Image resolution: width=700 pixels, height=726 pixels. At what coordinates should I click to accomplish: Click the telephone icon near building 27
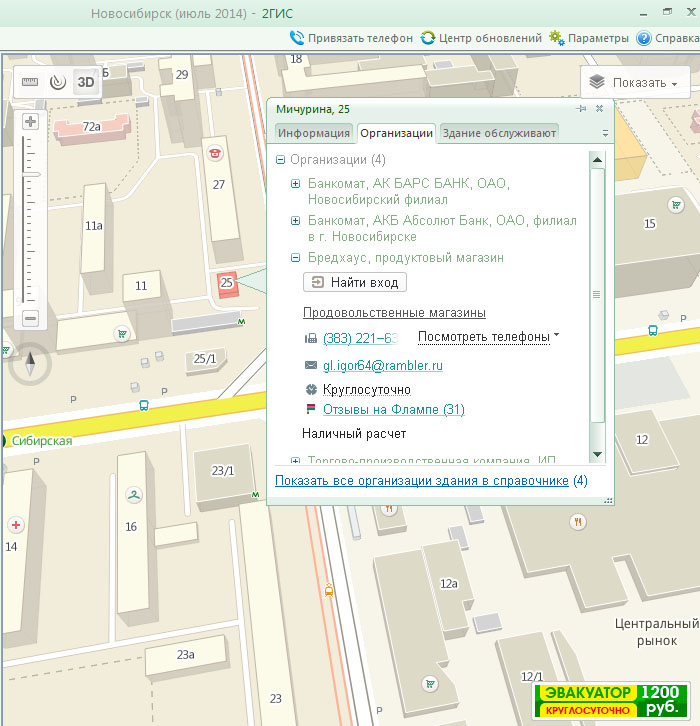point(215,153)
